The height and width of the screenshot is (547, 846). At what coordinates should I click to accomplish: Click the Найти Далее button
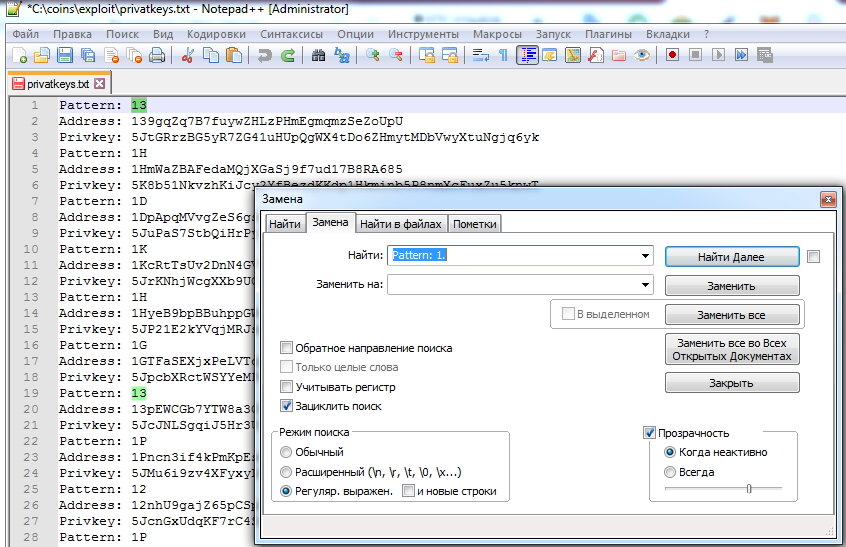click(731, 257)
